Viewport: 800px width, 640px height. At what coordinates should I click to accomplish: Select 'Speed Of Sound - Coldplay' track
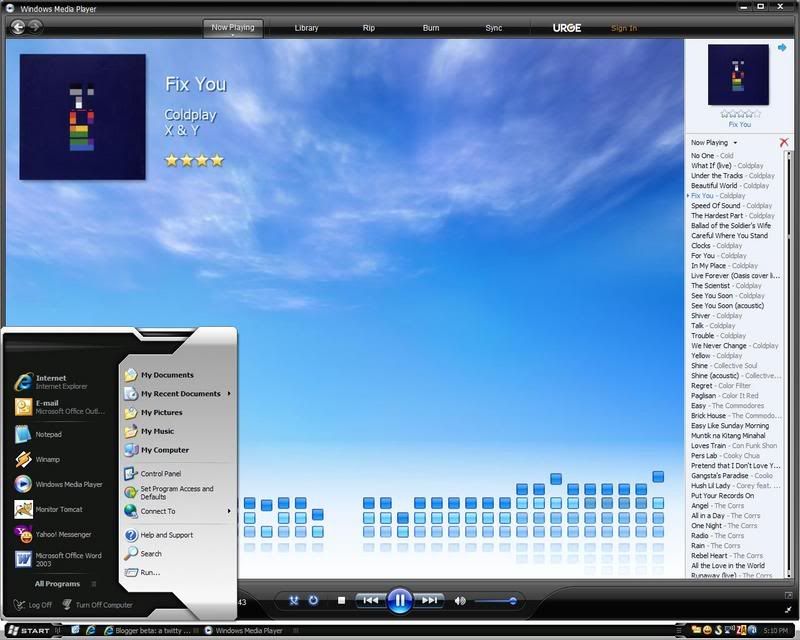point(731,206)
